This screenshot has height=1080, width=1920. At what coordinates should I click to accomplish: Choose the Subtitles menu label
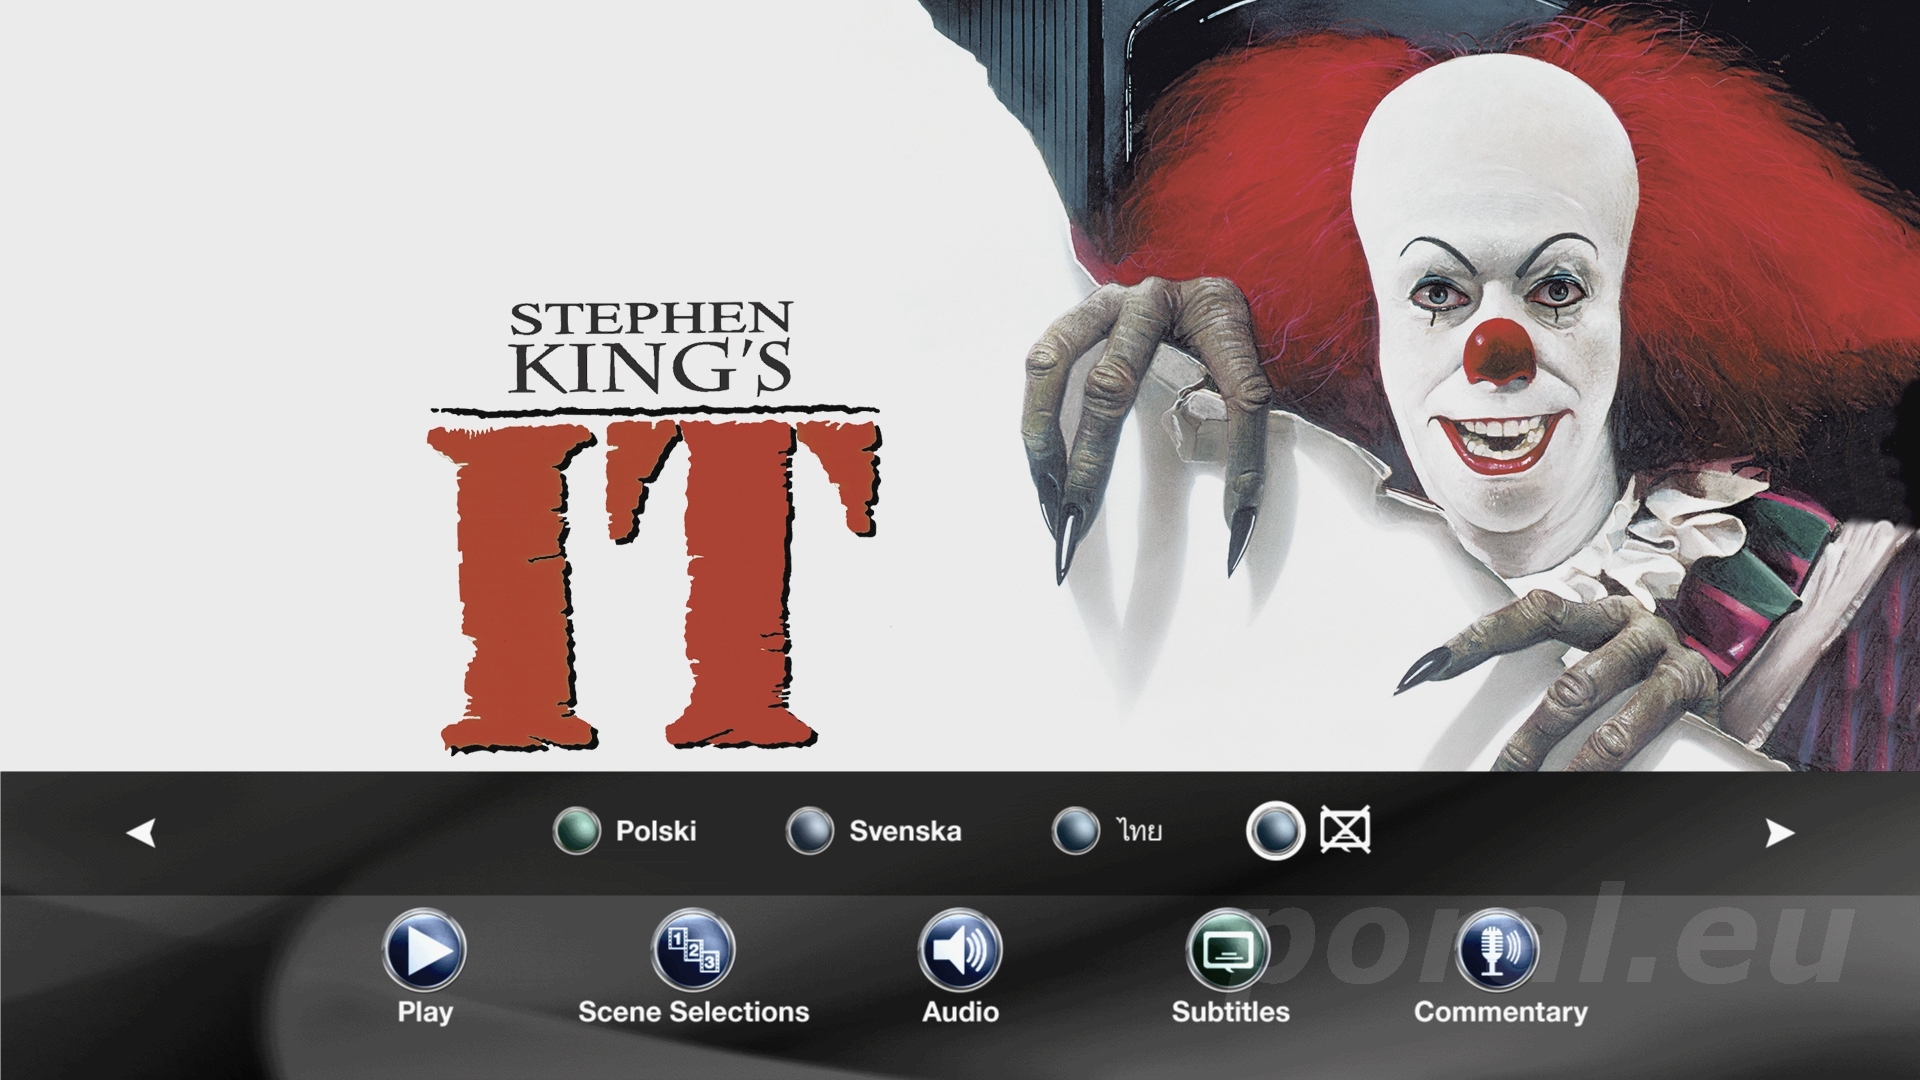(x=1230, y=1012)
